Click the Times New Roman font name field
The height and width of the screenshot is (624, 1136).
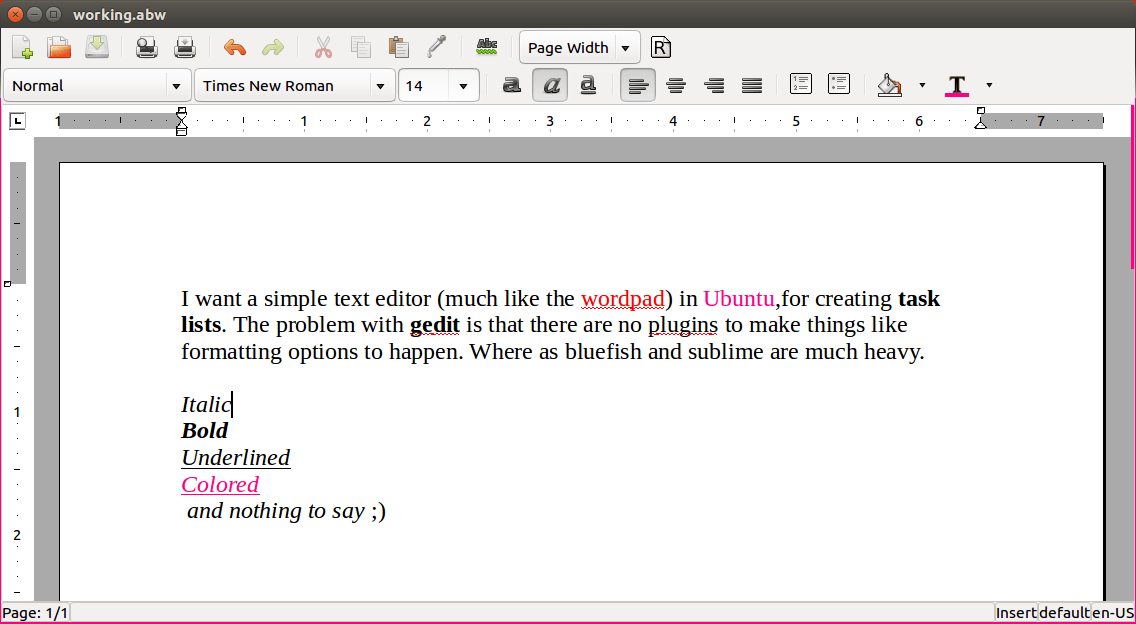click(283, 86)
